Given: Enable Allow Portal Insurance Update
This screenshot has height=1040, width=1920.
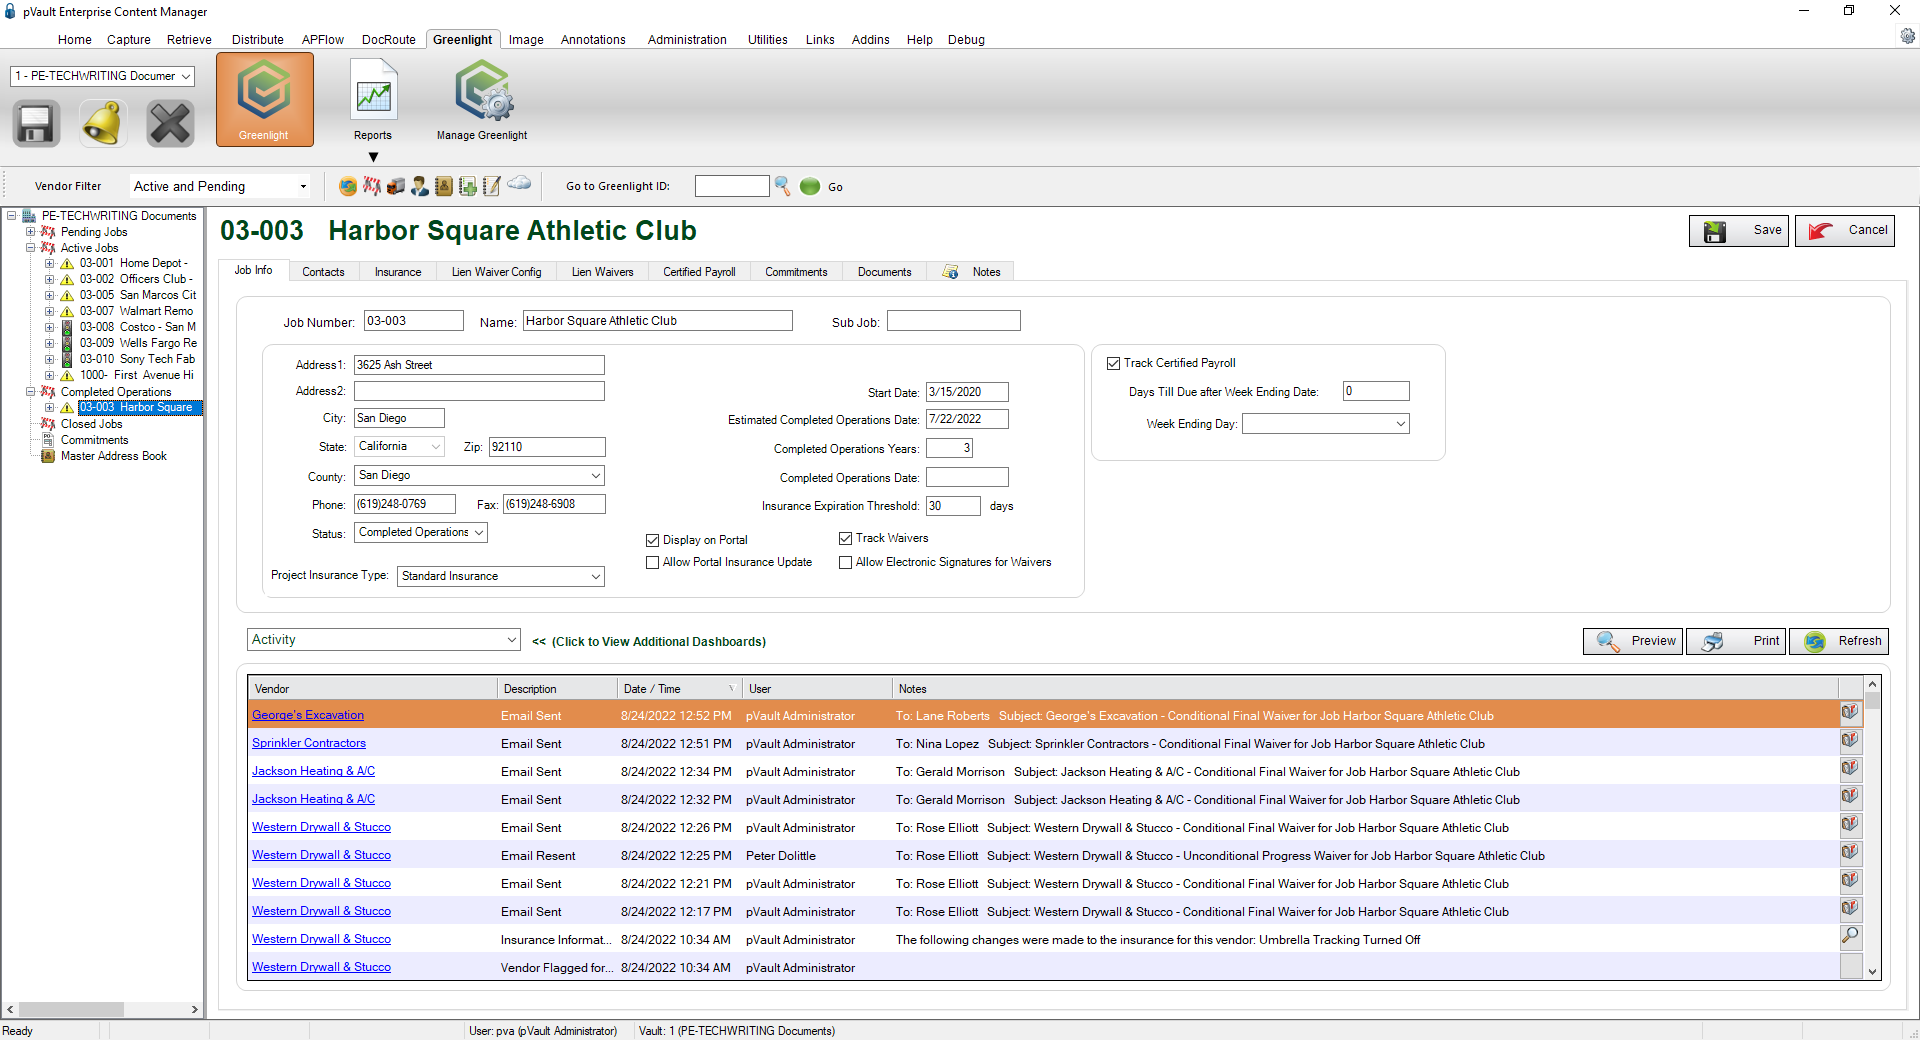Looking at the screenshot, I should [x=653, y=563].
